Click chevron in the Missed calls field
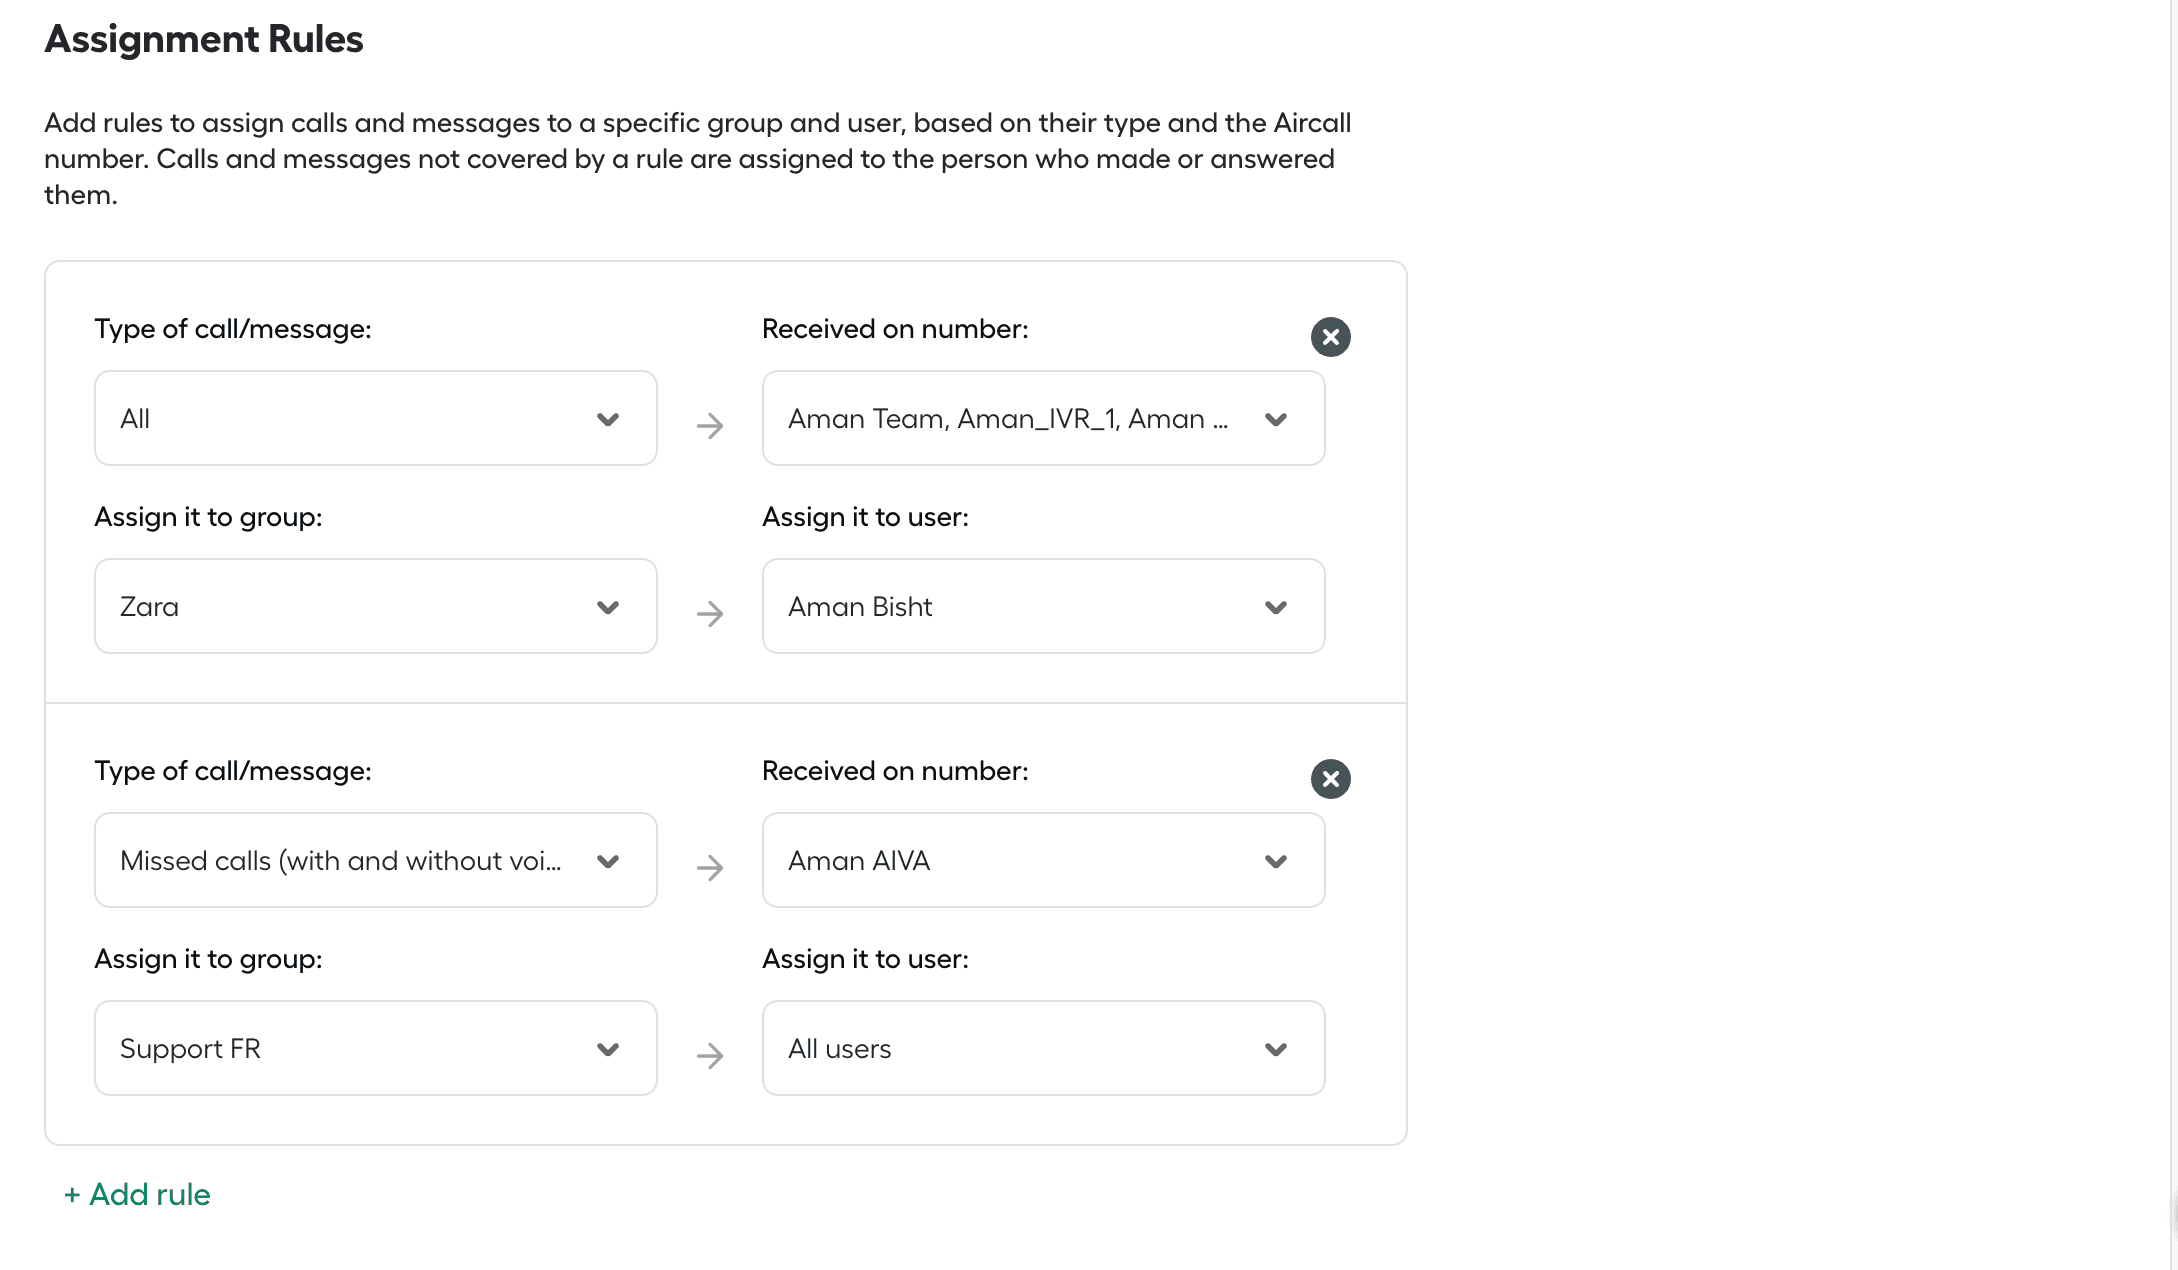The height and width of the screenshot is (1270, 2178). [608, 861]
